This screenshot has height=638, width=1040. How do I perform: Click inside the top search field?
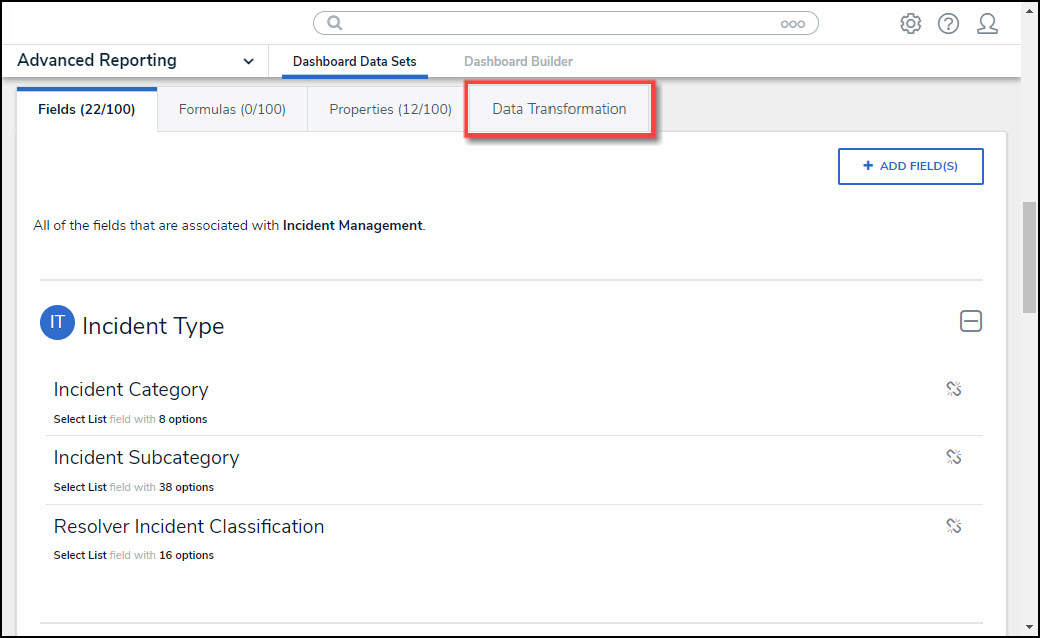point(560,23)
